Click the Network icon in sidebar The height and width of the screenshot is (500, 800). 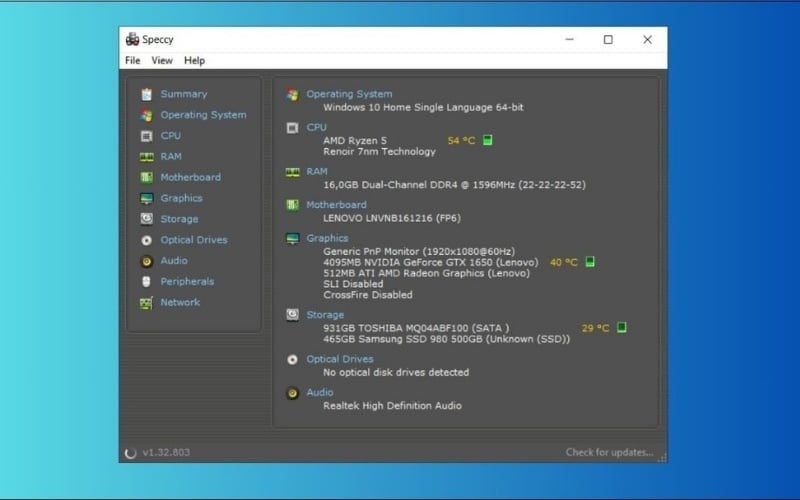click(x=147, y=303)
